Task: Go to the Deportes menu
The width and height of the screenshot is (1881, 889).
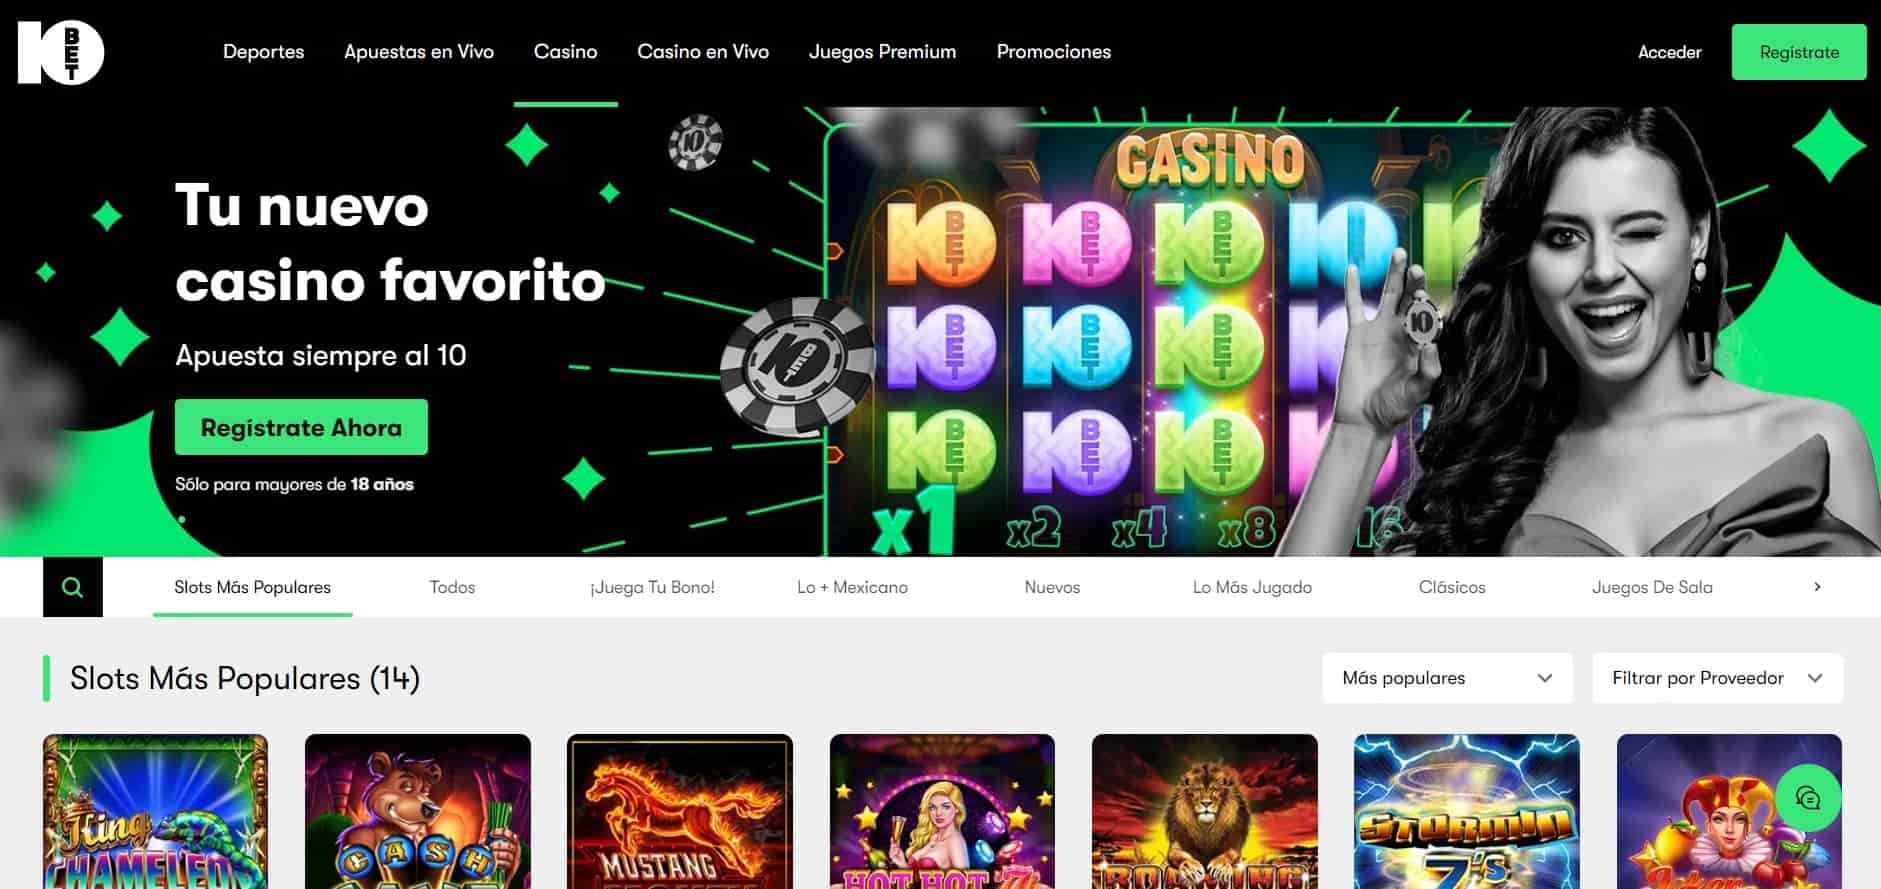Action: pos(263,52)
